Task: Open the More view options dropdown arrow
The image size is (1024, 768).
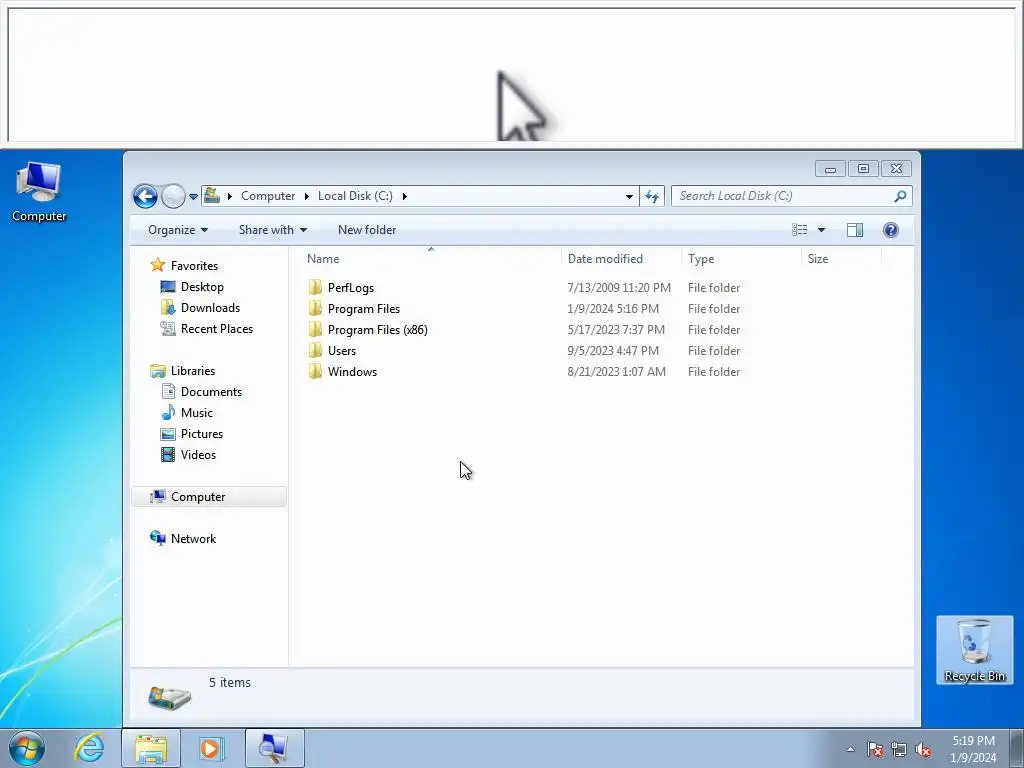Action: pyautogui.click(x=821, y=230)
